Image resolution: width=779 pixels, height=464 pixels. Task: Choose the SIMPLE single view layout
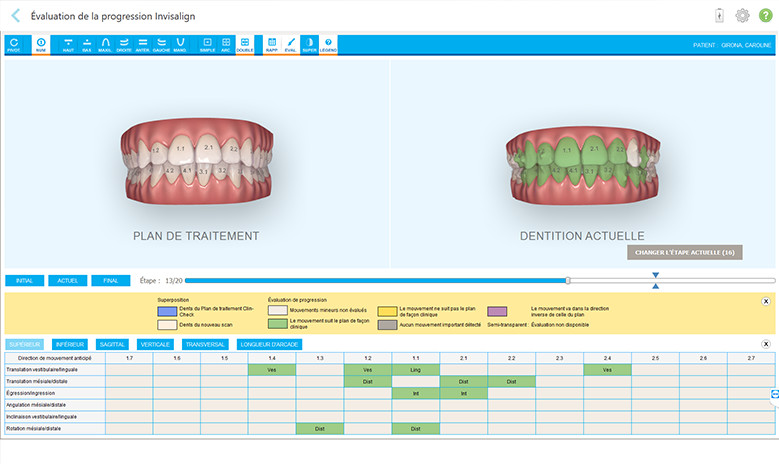207,45
